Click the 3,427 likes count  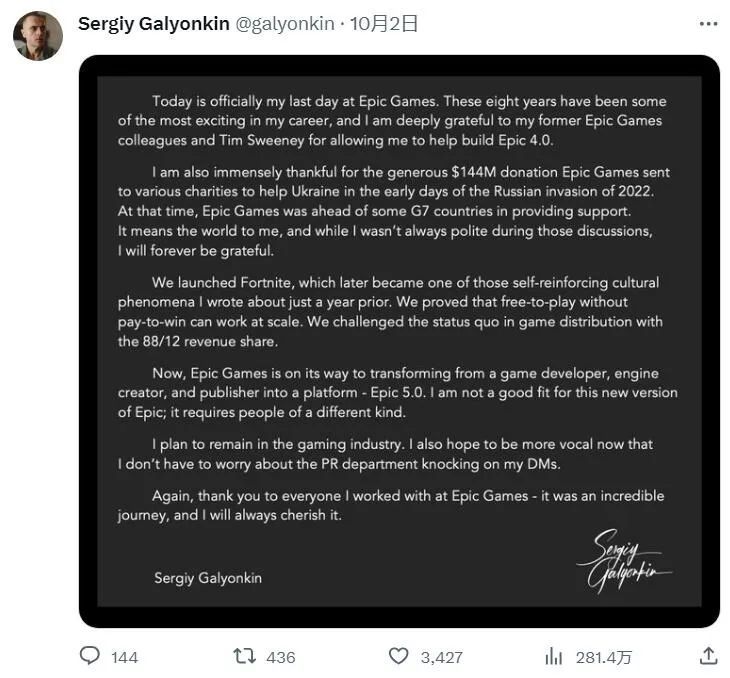tap(441, 657)
